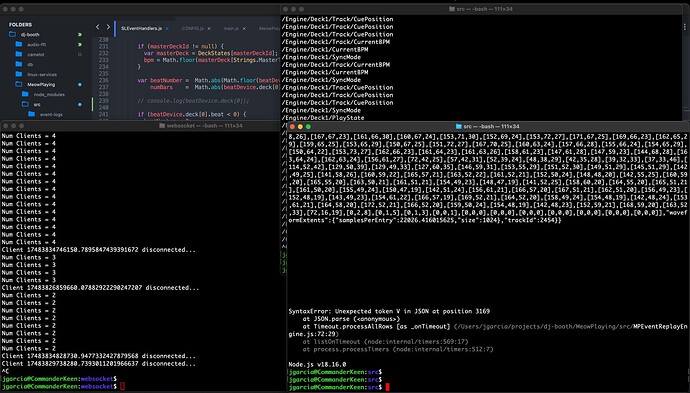Minimize the front src terminal window

(300, 127)
